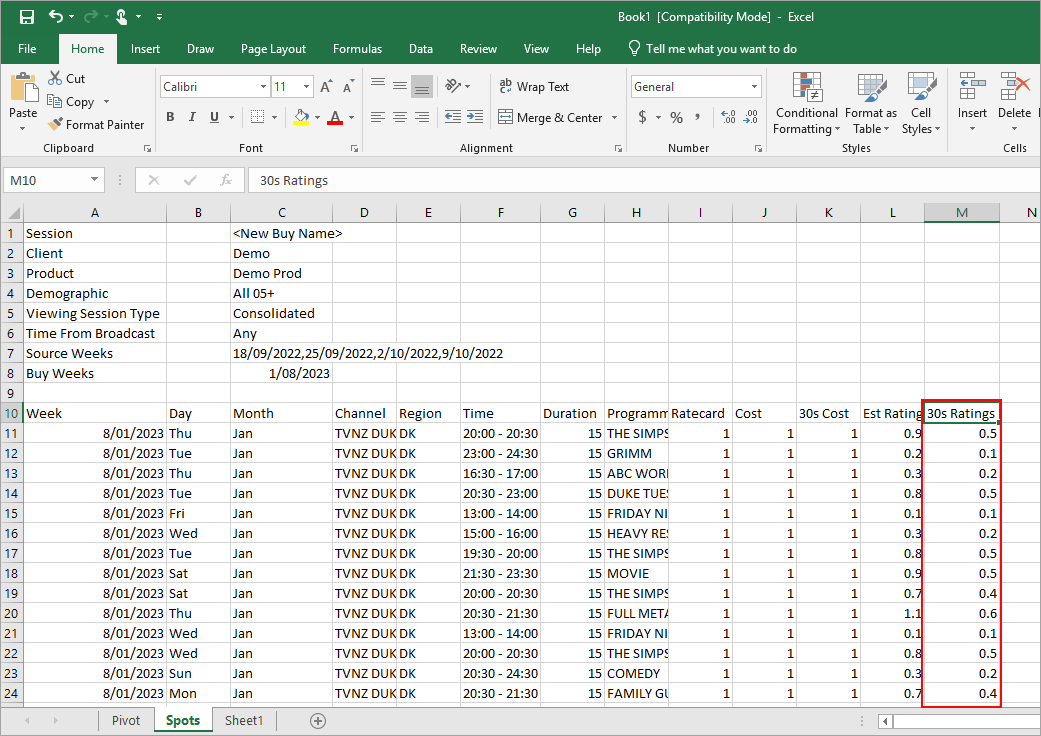Toggle Italic formatting
1041x736 pixels.
(192, 117)
